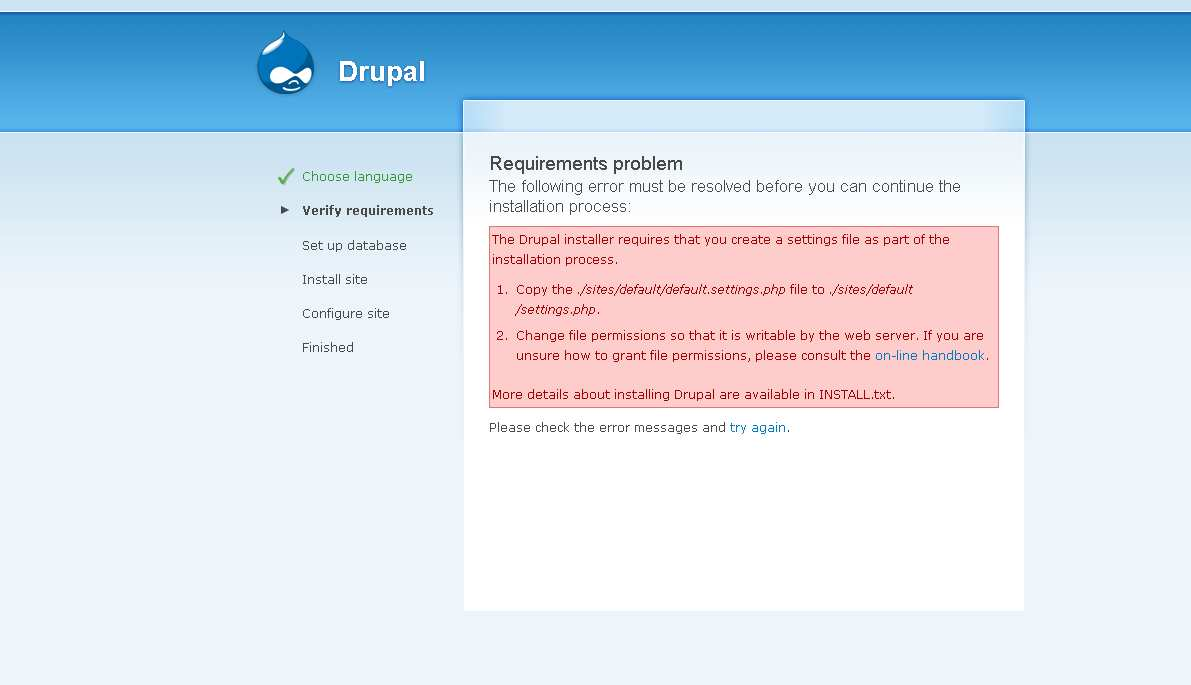Click the Drupal site name text

(x=381, y=71)
